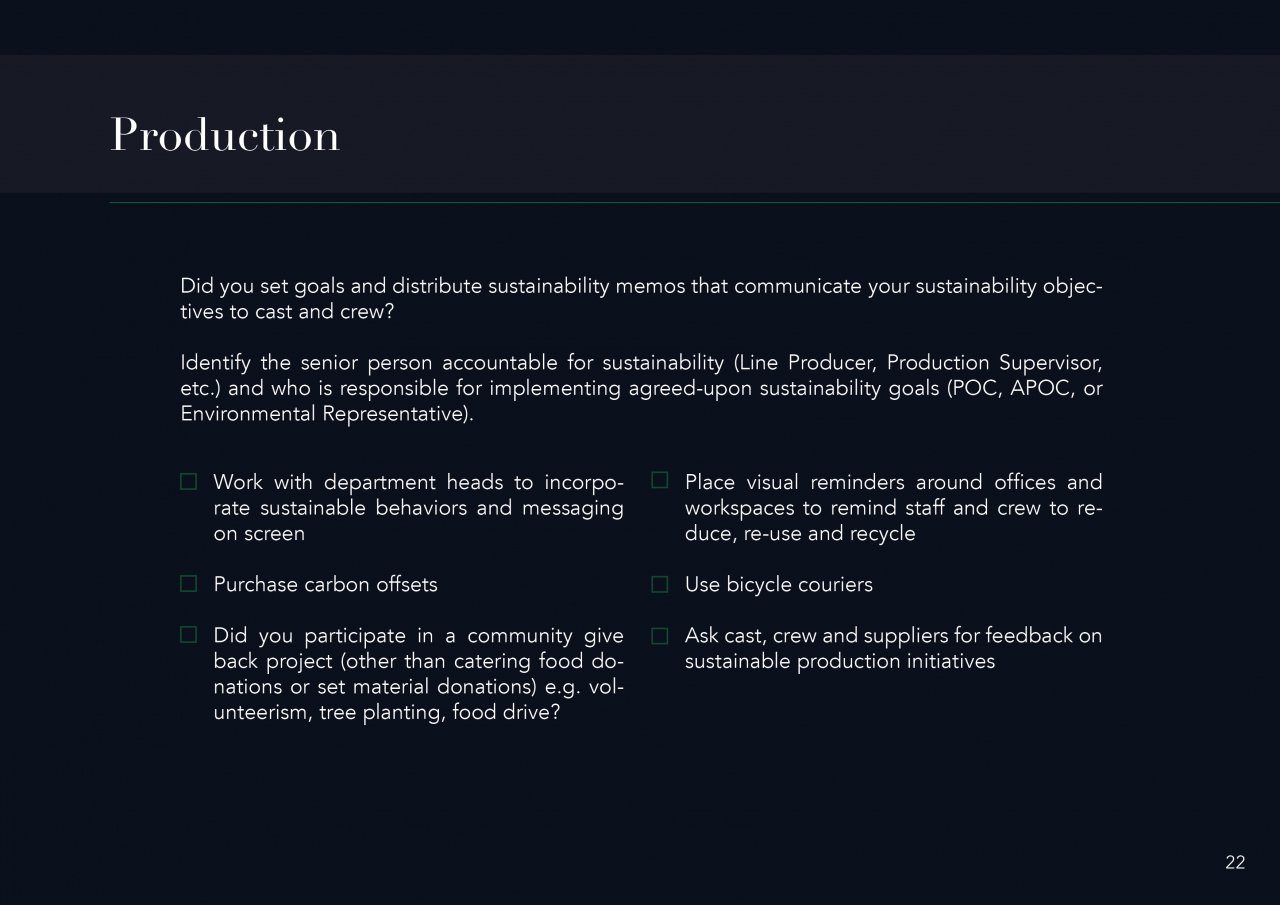The width and height of the screenshot is (1280, 905).
Task: Enable the 'Use bicycle couriers' checkbox
Action: point(659,584)
